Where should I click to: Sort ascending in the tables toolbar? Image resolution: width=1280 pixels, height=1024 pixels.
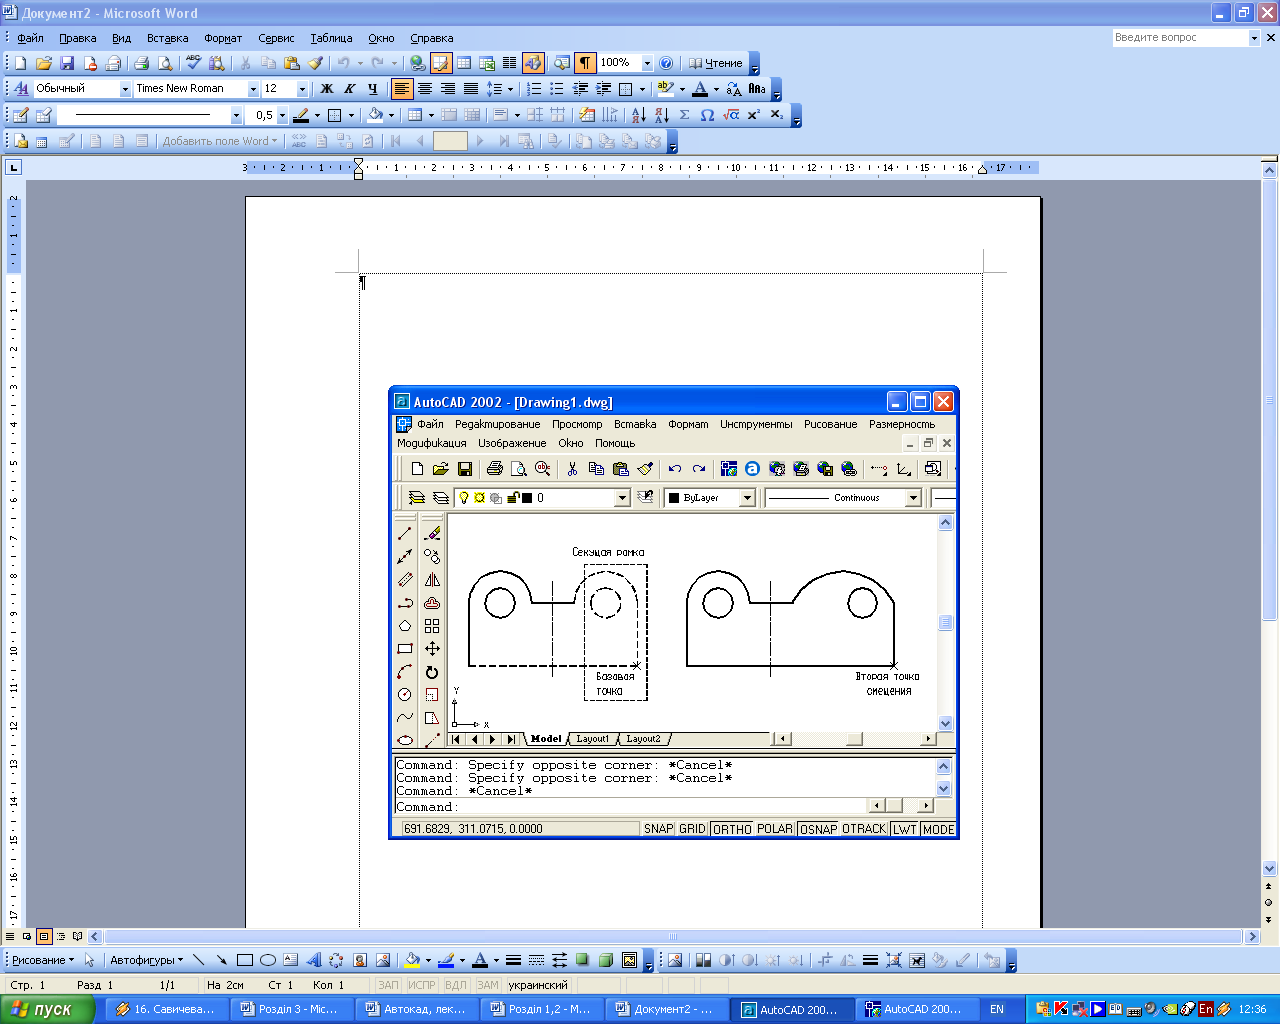point(639,115)
